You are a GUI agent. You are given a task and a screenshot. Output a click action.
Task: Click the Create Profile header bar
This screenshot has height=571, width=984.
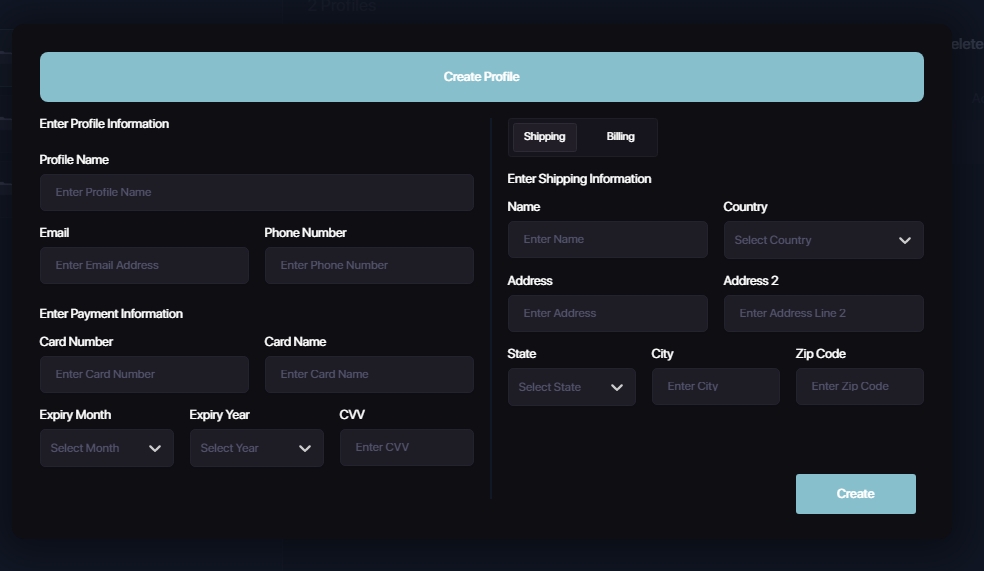pyautogui.click(x=481, y=77)
